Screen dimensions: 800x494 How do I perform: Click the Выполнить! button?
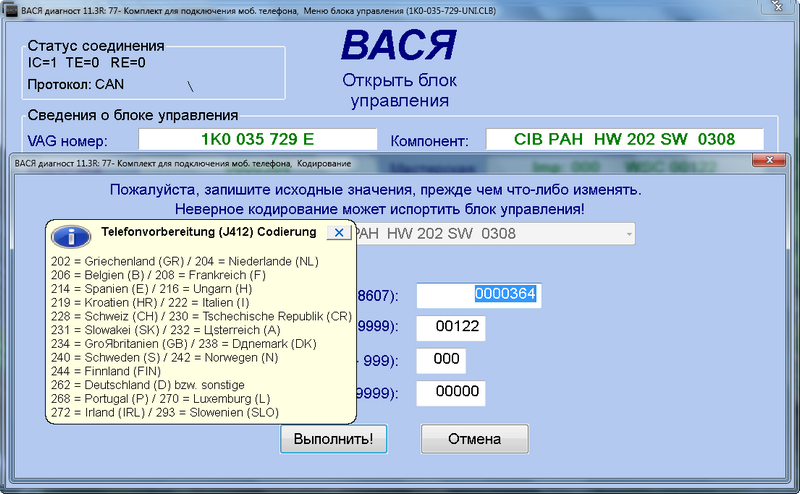(x=333, y=439)
